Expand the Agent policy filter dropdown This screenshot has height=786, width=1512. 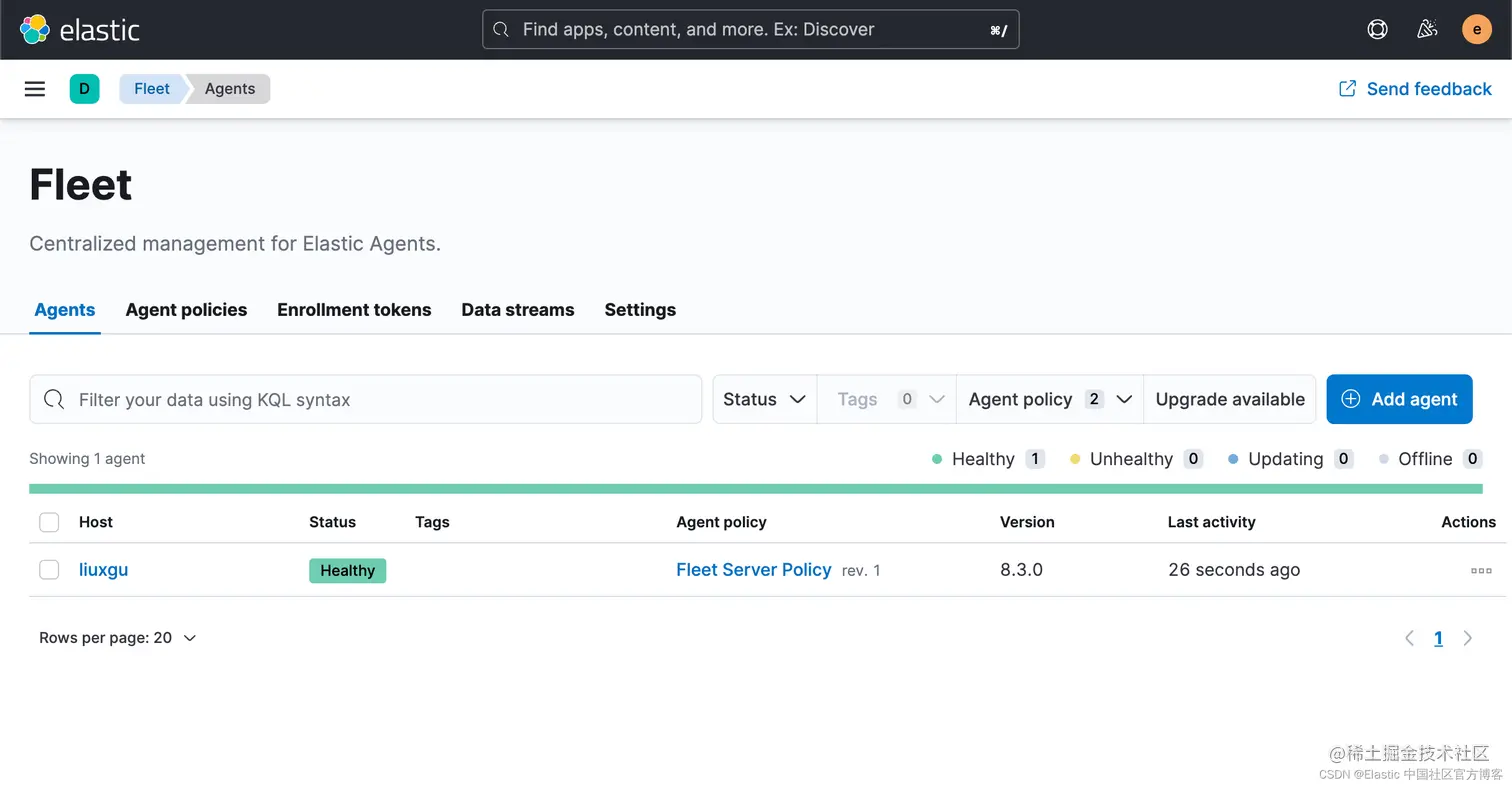click(x=1050, y=399)
